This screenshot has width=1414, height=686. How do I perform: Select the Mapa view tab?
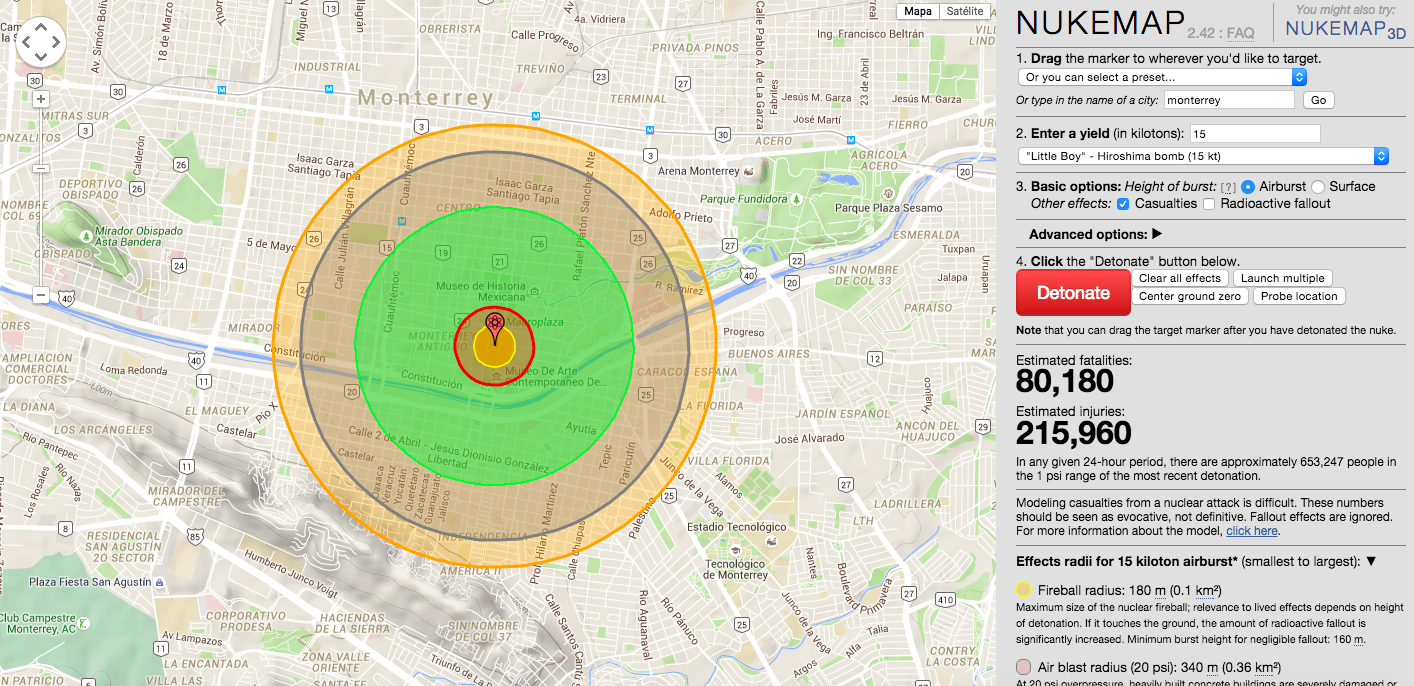(917, 12)
